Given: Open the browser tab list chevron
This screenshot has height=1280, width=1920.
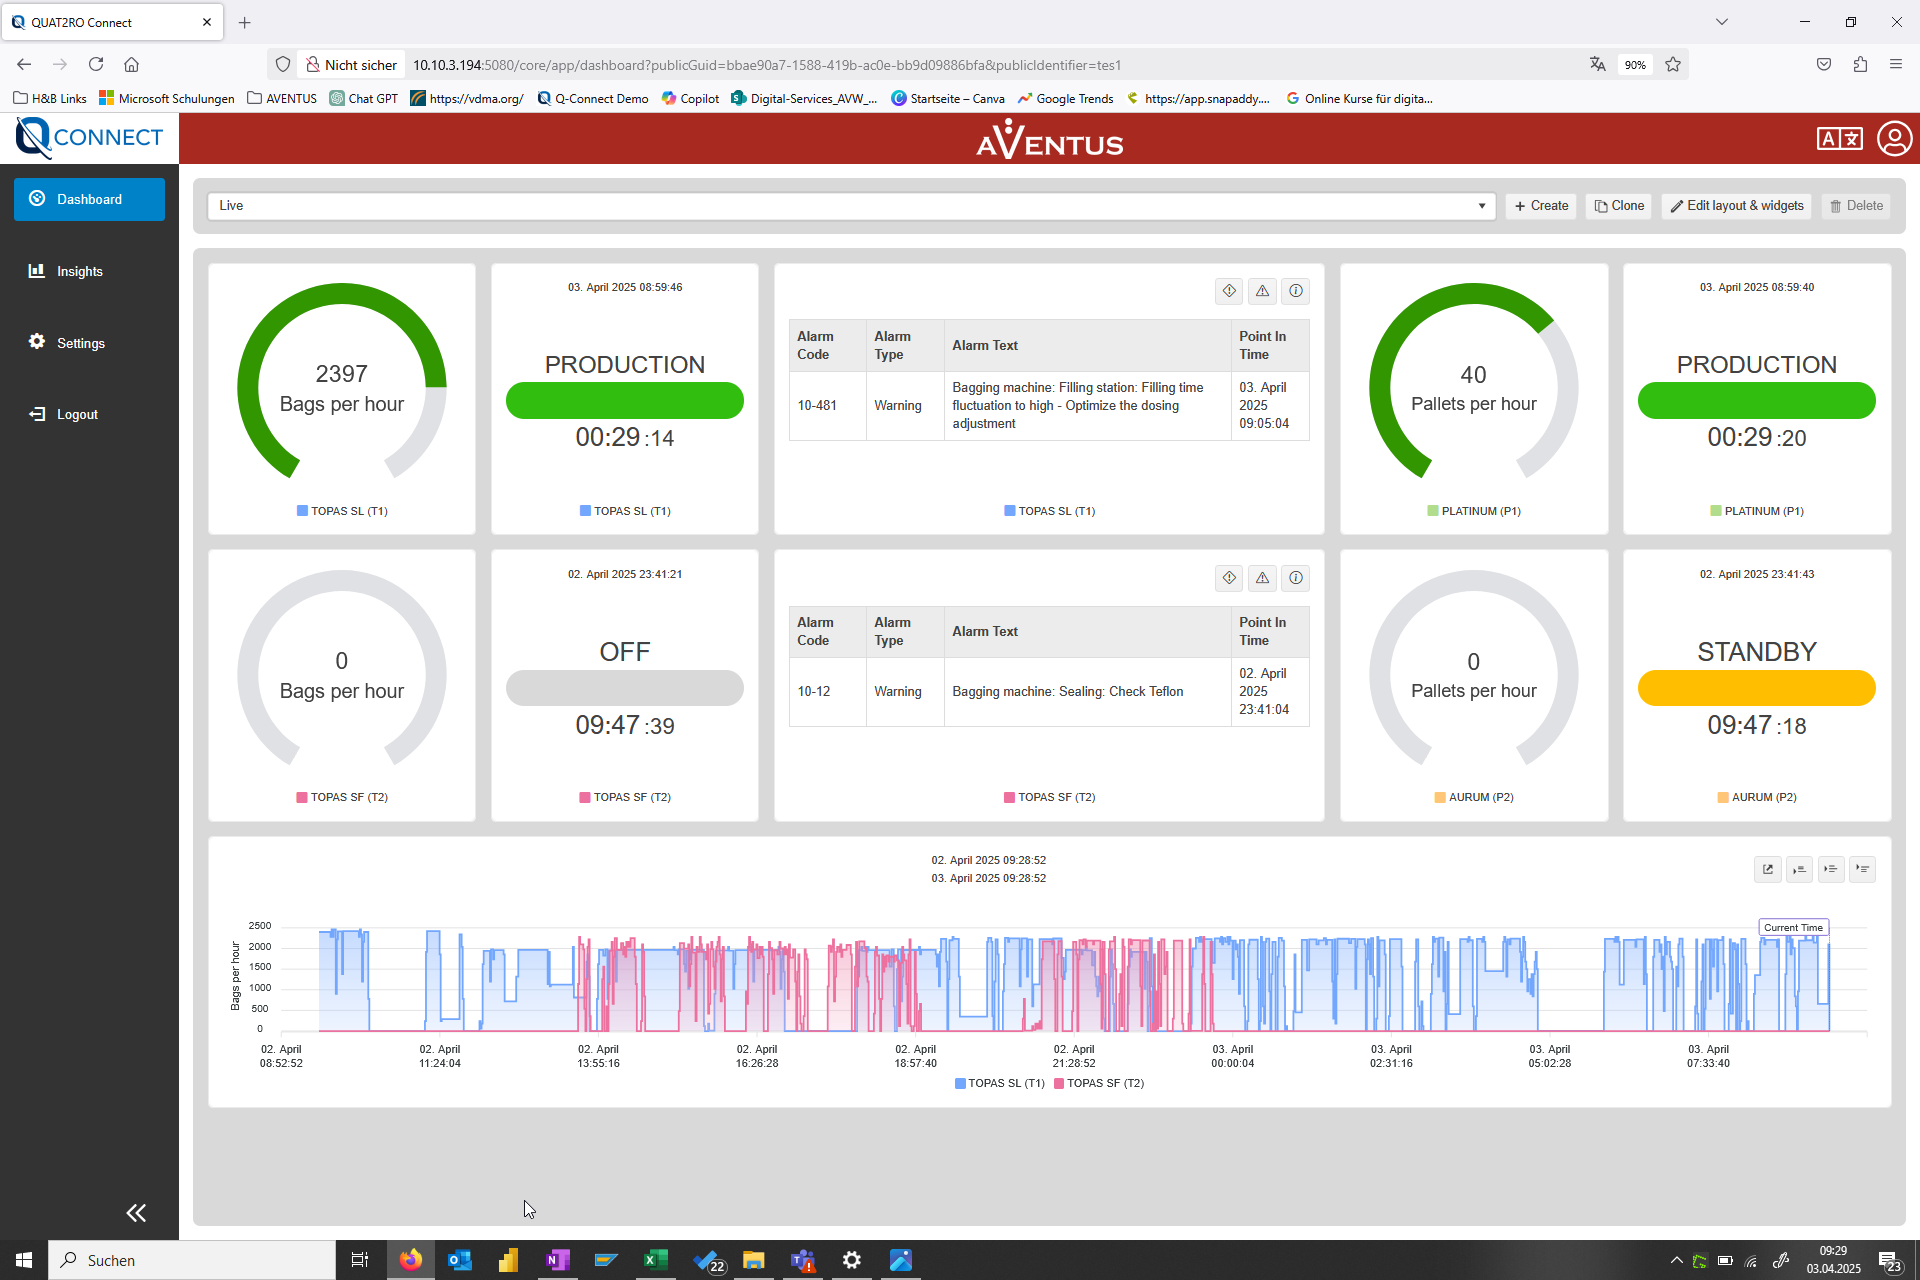Looking at the screenshot, I should (1721, 22).
